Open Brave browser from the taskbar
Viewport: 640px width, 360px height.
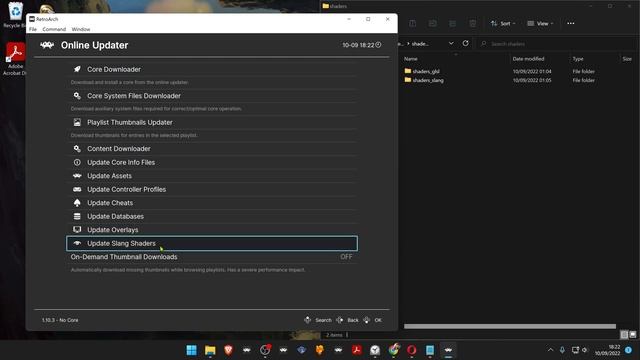229,350
